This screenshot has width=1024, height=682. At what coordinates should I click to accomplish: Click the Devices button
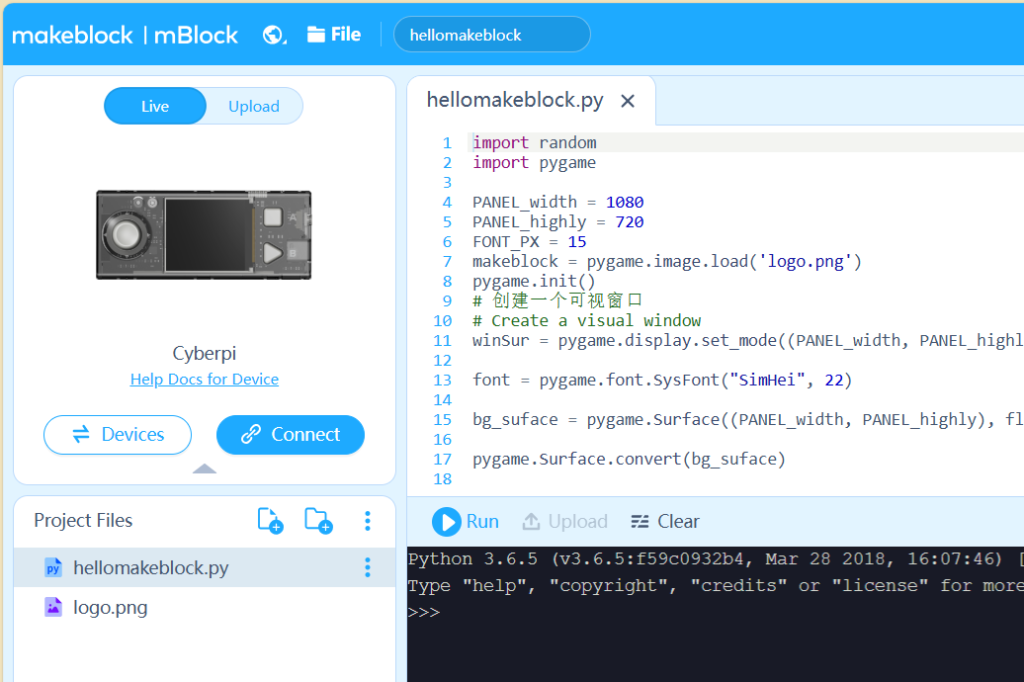118,434
